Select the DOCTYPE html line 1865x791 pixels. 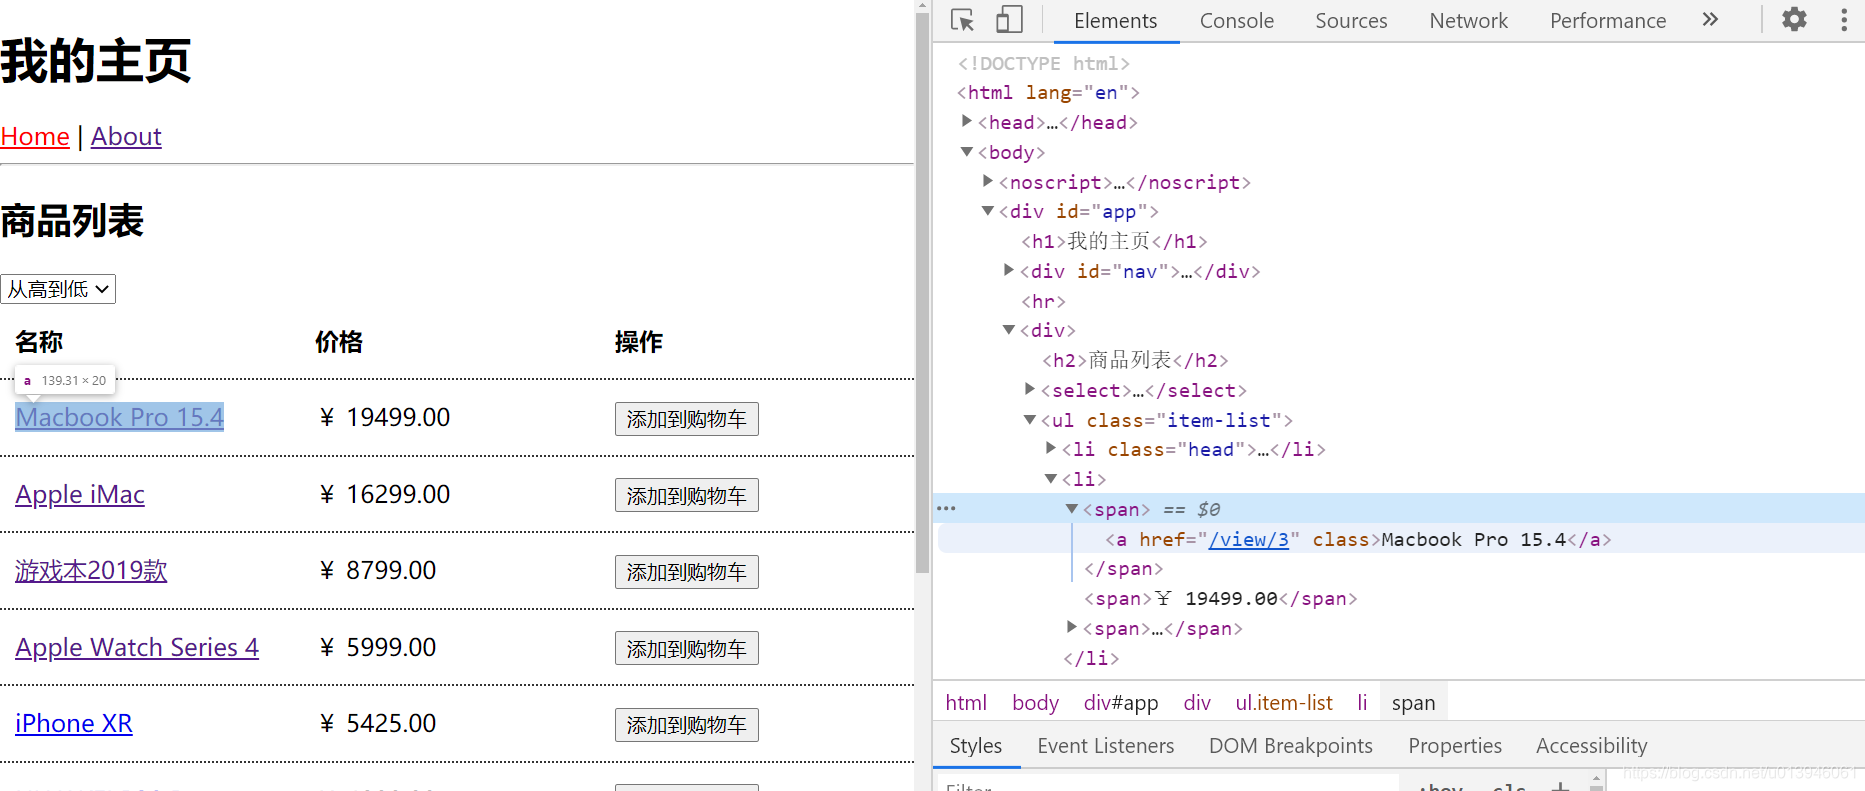coord(1044,63)
